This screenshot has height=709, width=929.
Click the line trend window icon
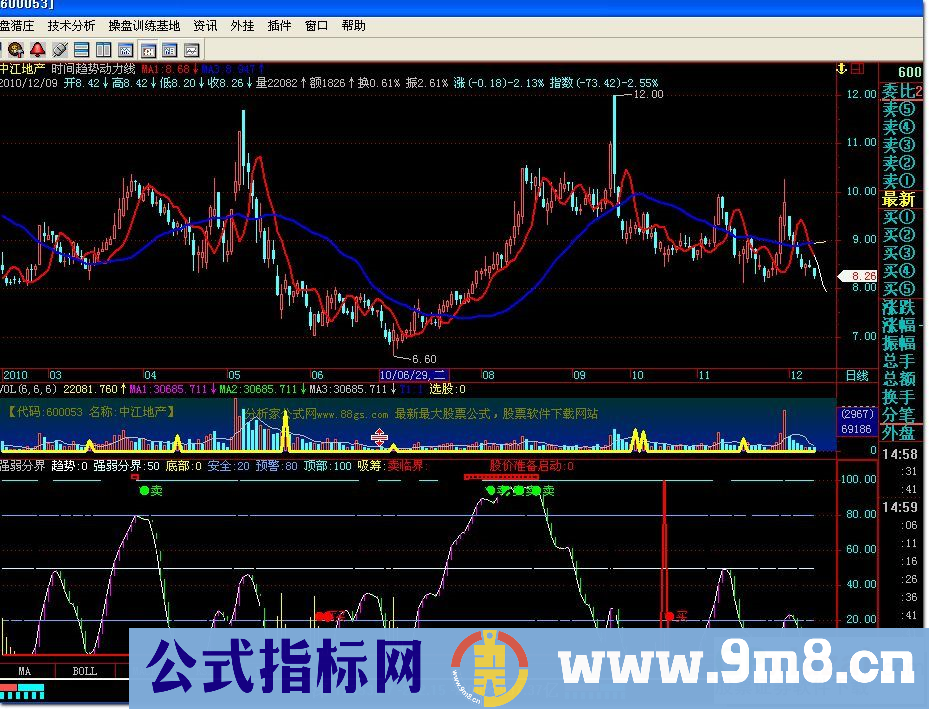click(x=191, y=50)
